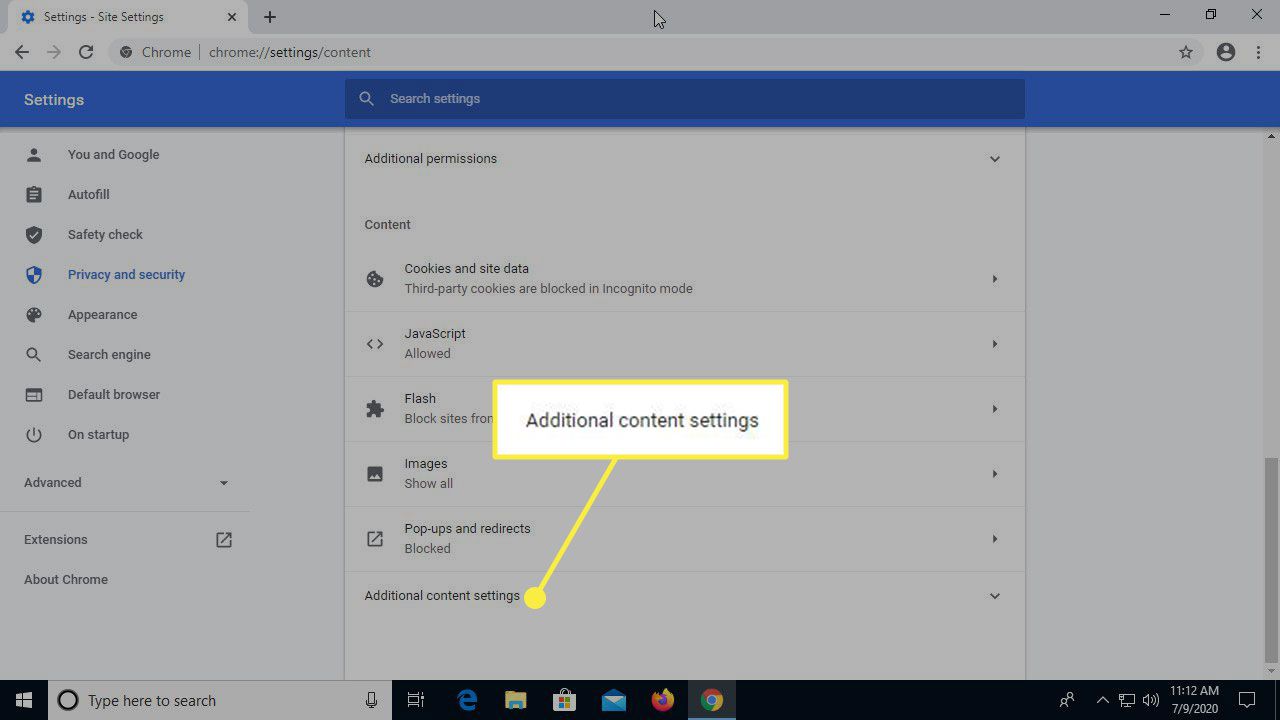Close the Settings - Site Settings tab
The height and width of the screenshot is (720, 1280).
click(232, 17)
